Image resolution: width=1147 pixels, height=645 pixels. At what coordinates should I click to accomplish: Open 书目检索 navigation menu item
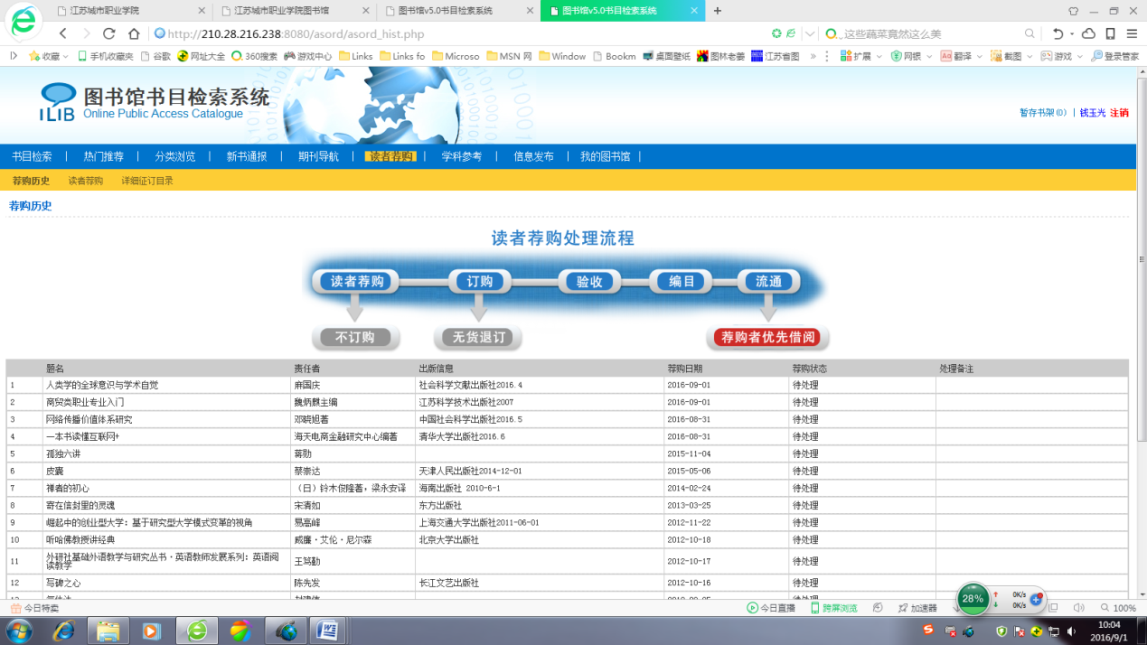[32, 157]
